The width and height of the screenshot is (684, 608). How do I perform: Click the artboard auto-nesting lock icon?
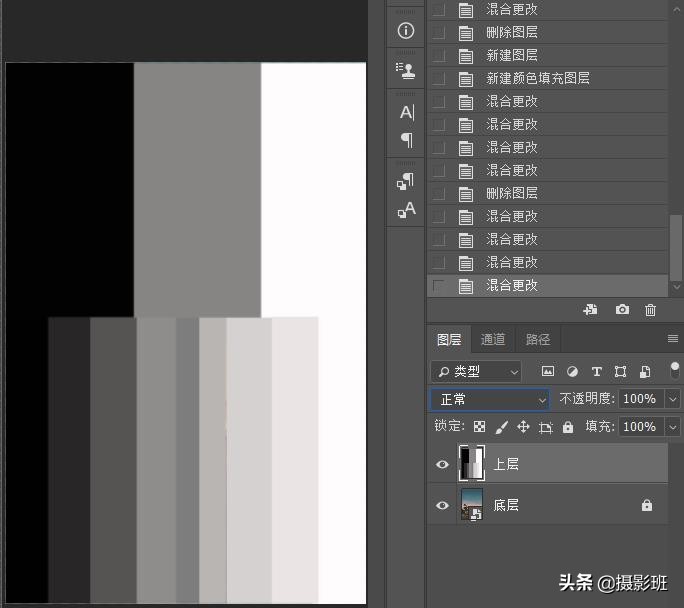[x=545, y=427]
